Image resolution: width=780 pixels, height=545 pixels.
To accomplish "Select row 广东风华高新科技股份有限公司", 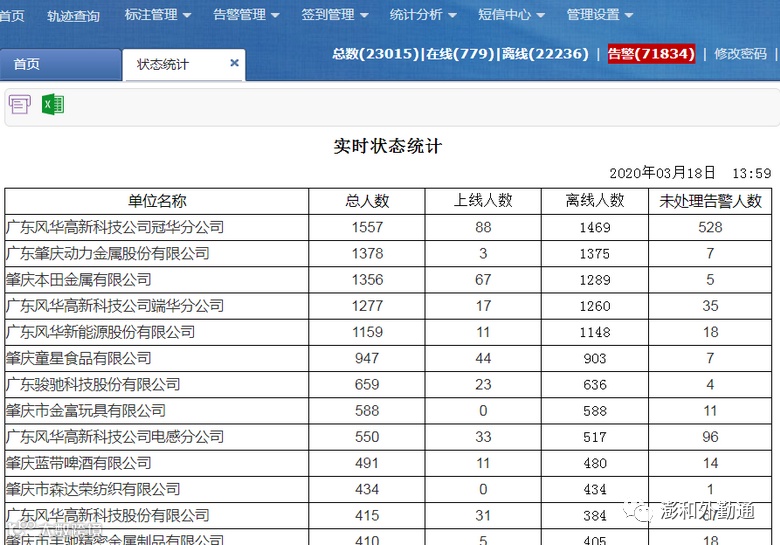I will click(388, 516).
